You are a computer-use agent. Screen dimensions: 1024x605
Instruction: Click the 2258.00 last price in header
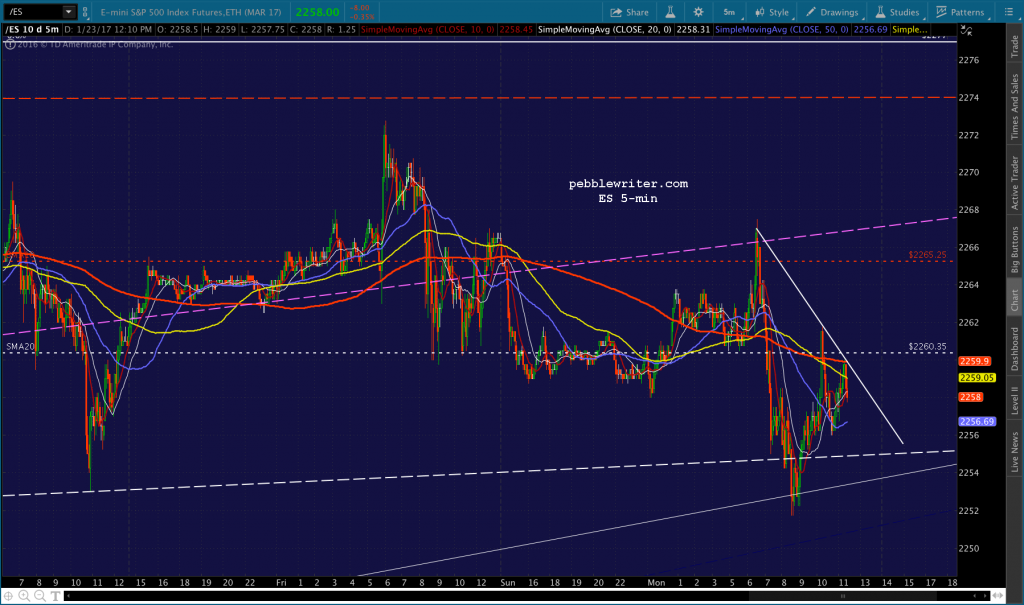click(317, 12)
